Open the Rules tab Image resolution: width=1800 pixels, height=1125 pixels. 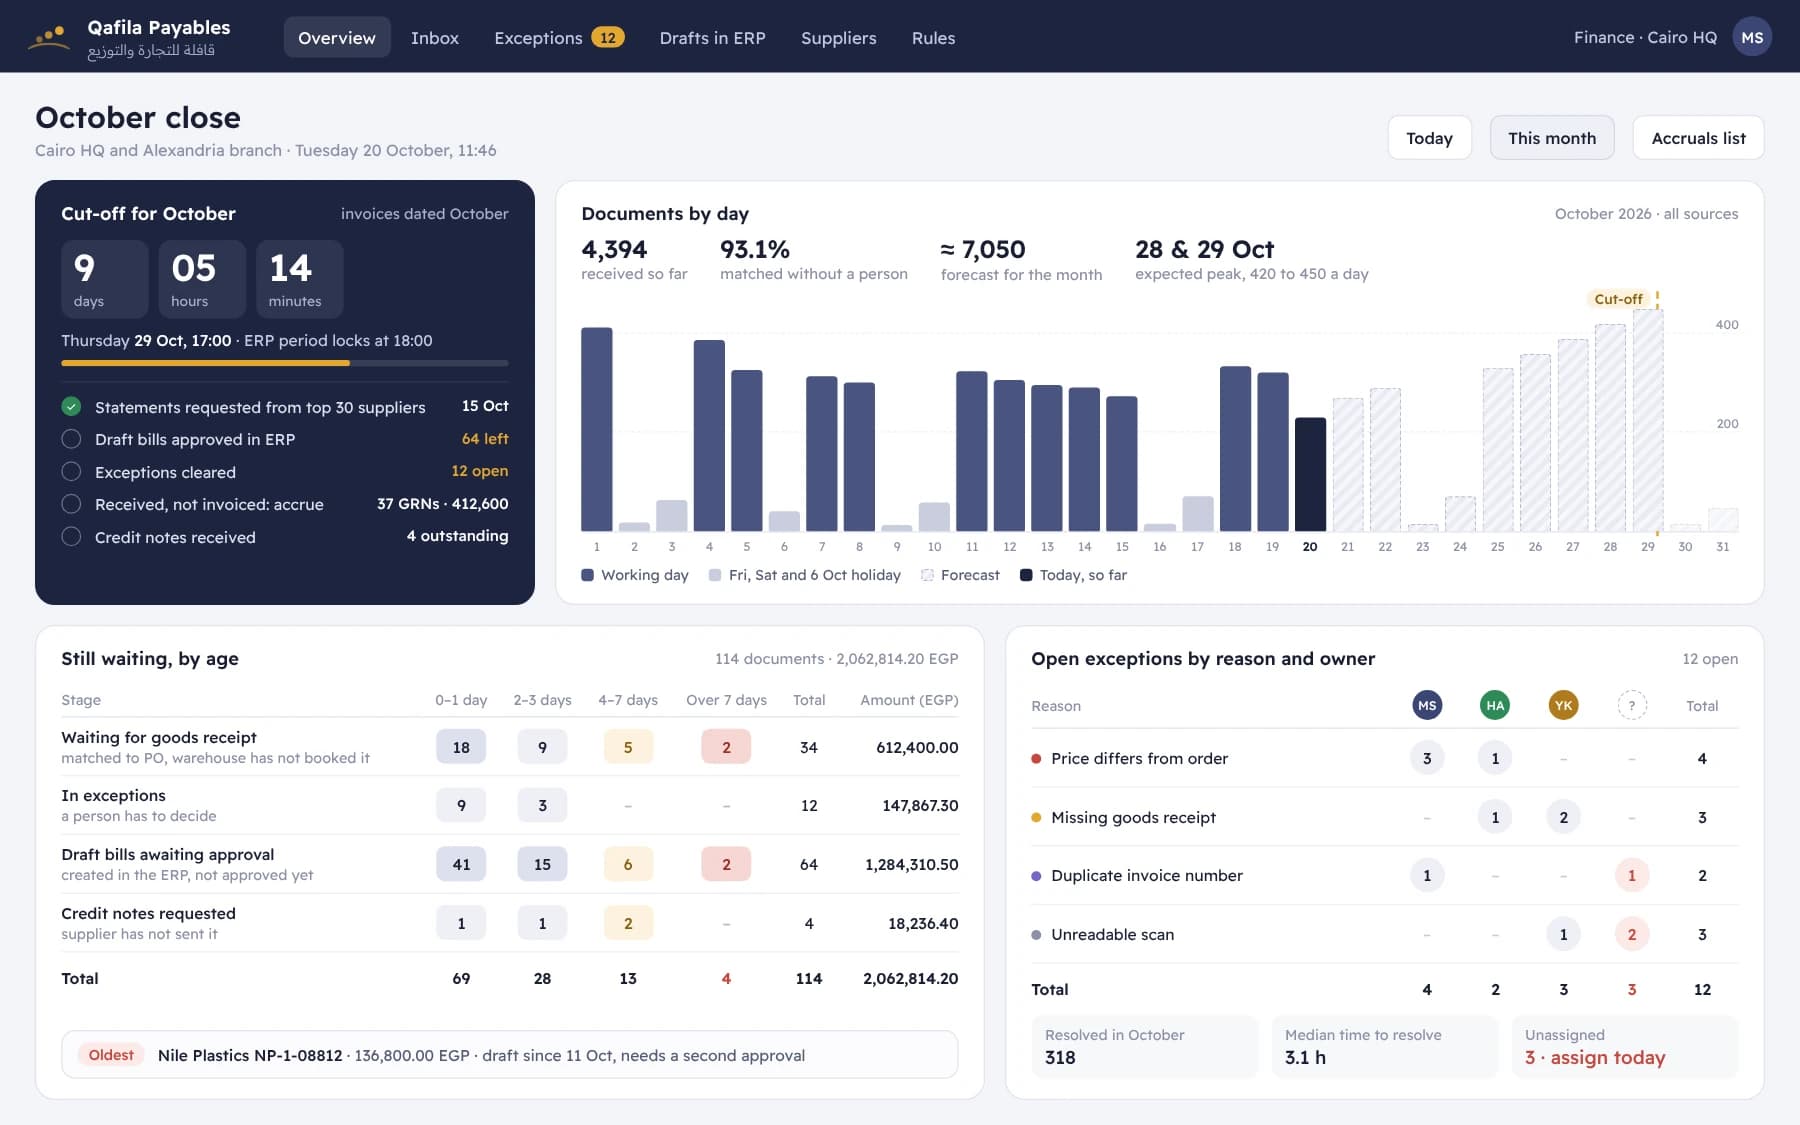[933, 37]
